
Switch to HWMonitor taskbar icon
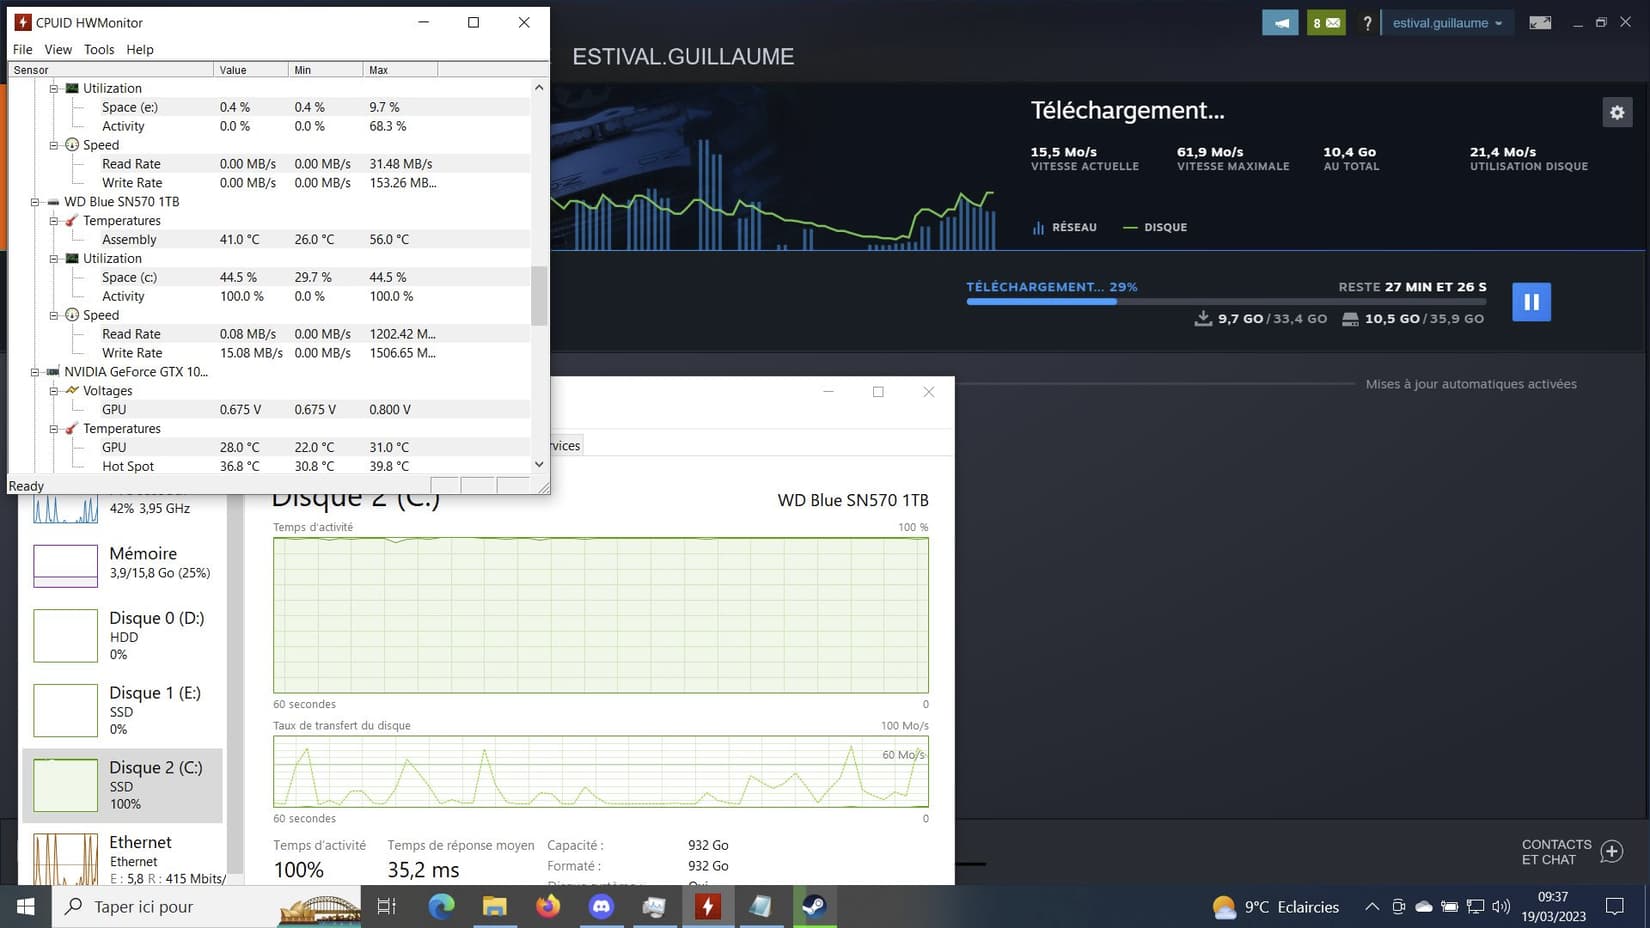coord(708,907)
